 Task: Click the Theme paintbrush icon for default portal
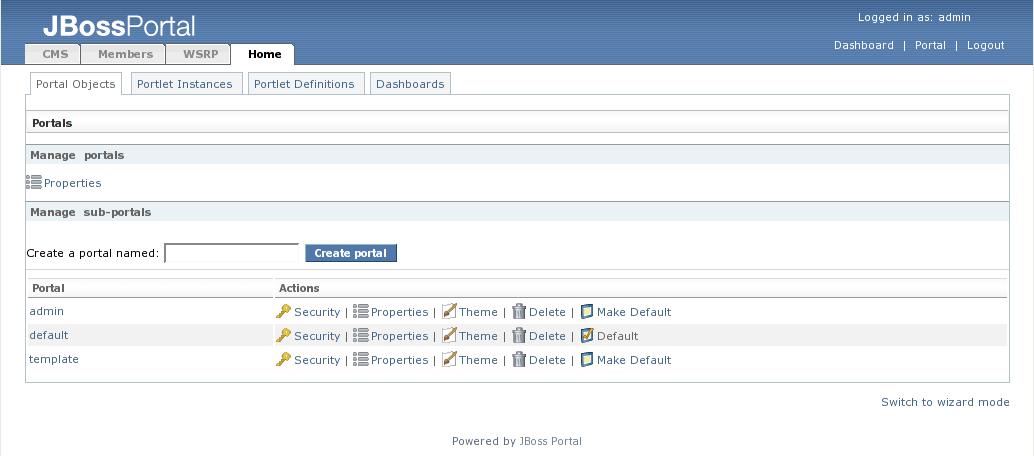[x=449, y=336]
